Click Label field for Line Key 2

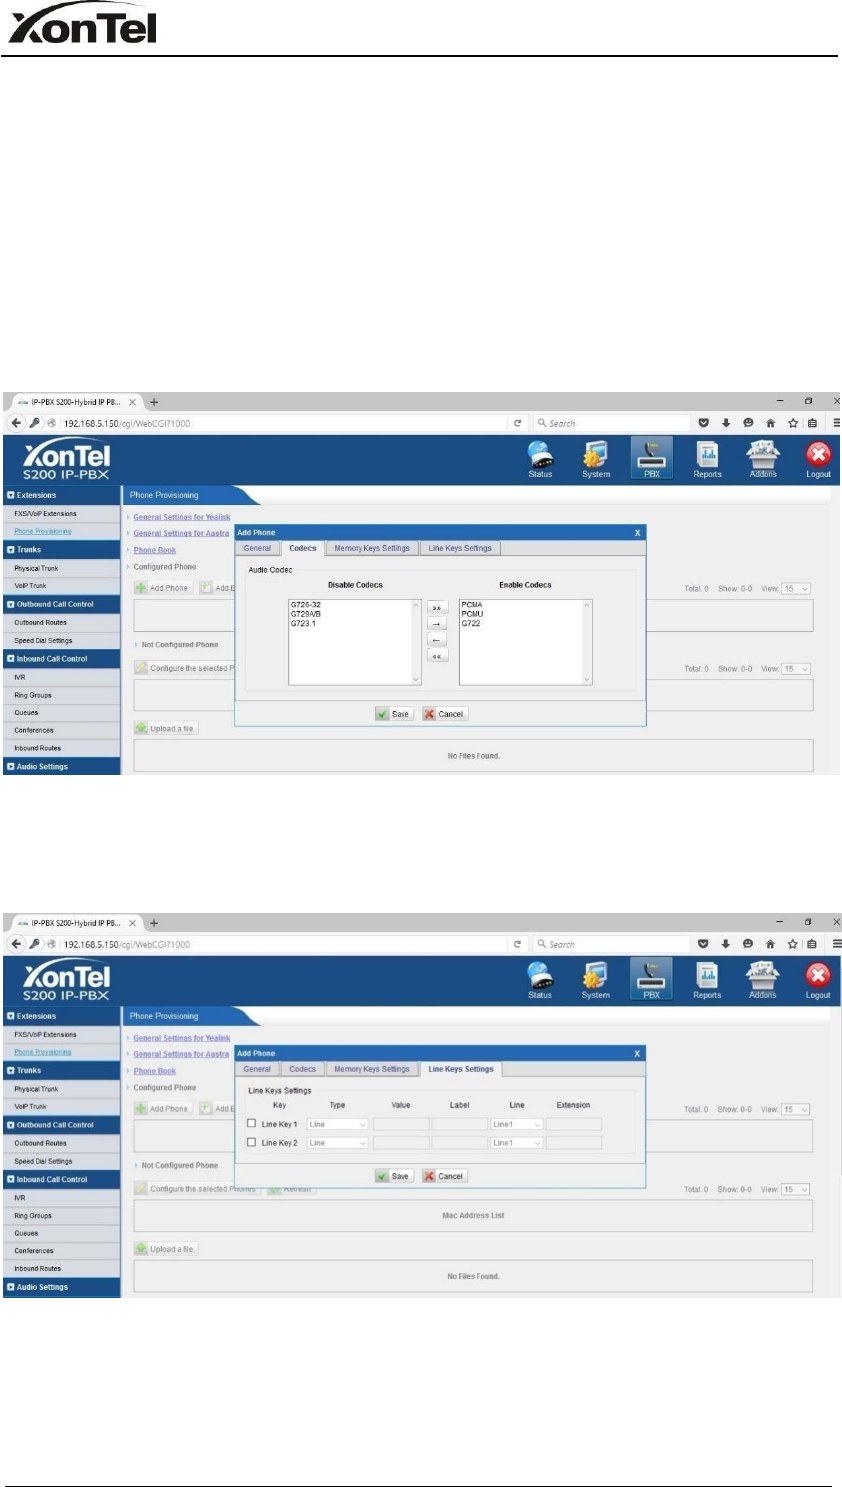tap(459, 1143)
